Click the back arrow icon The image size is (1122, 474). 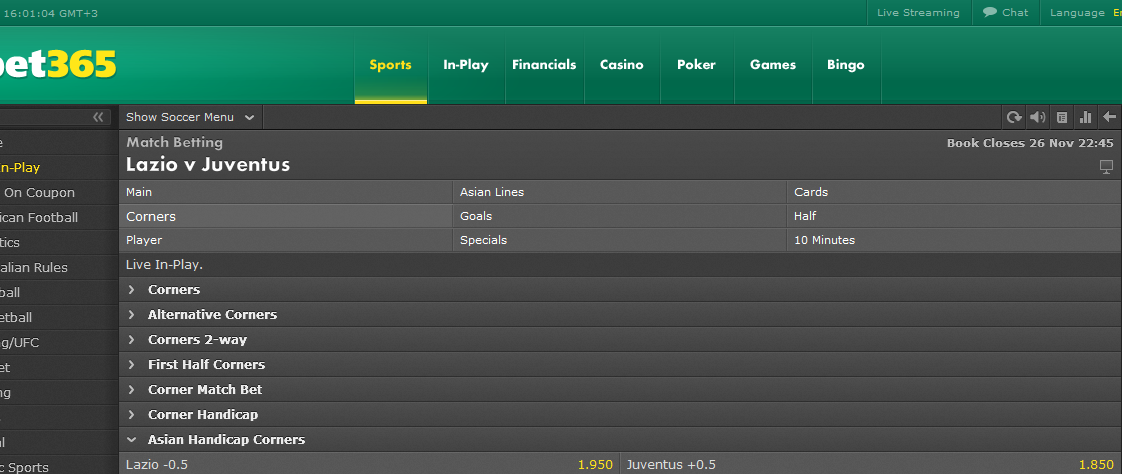click(x=1109, y=117)
